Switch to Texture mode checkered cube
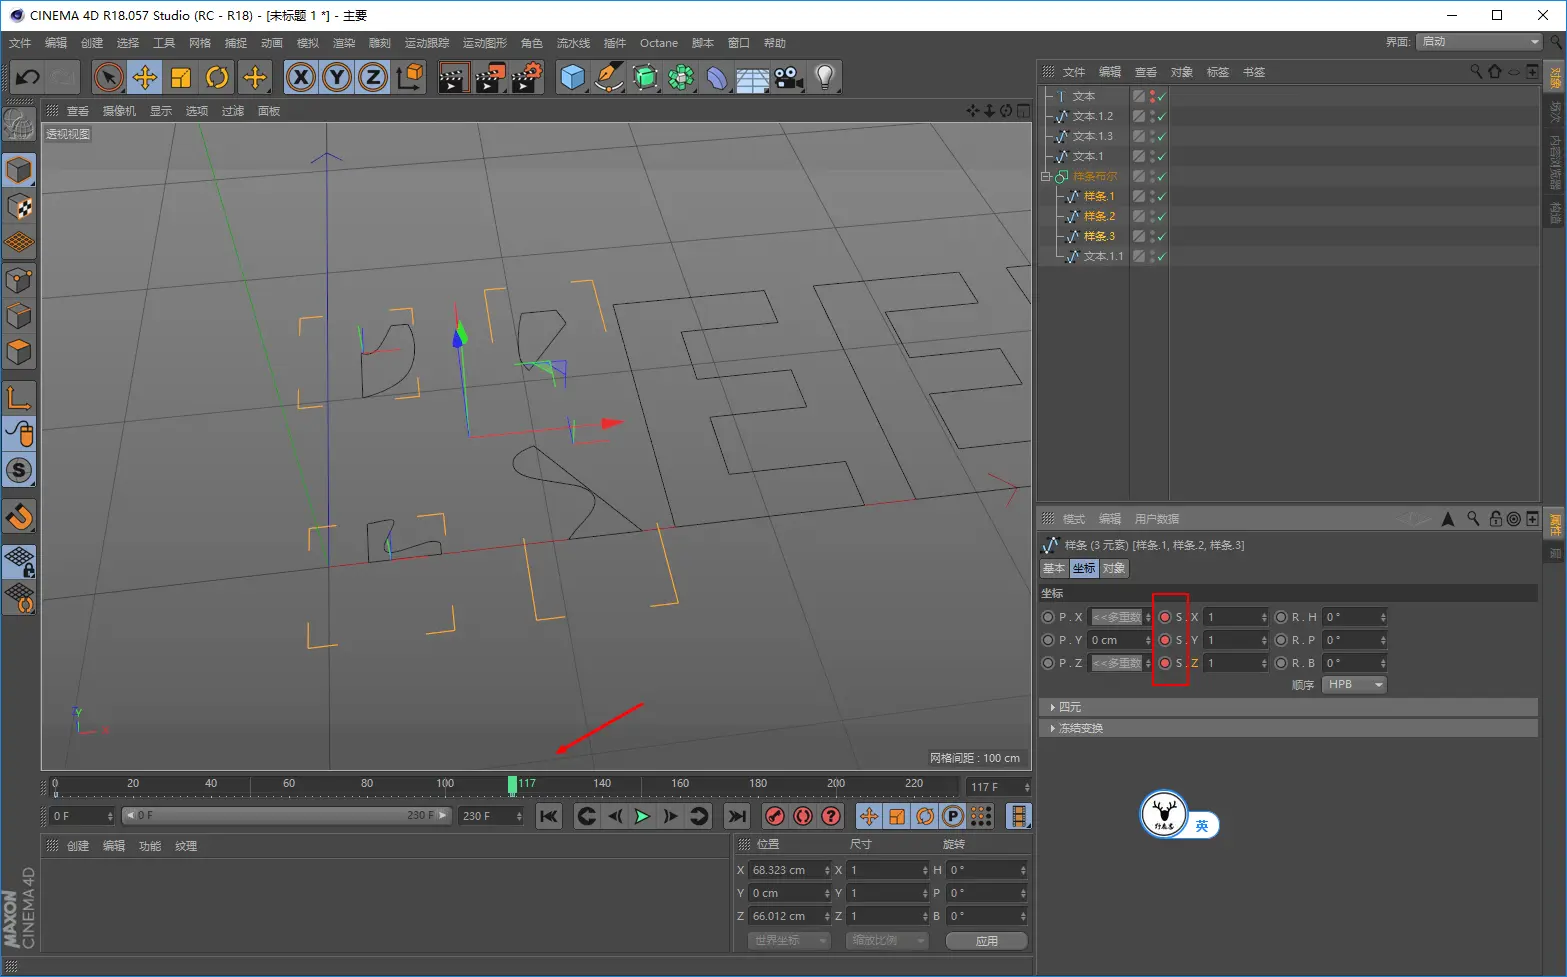 19,207
